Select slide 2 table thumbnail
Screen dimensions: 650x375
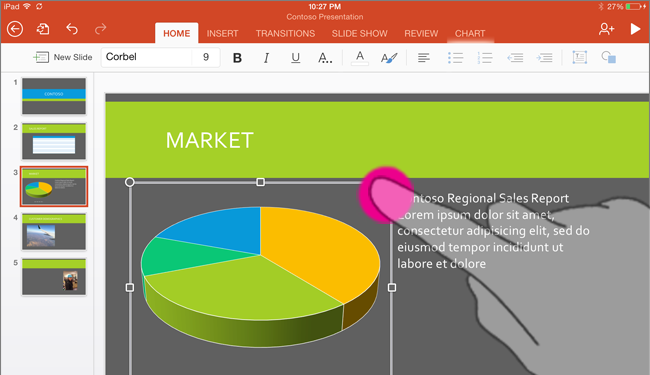[54, 141]
